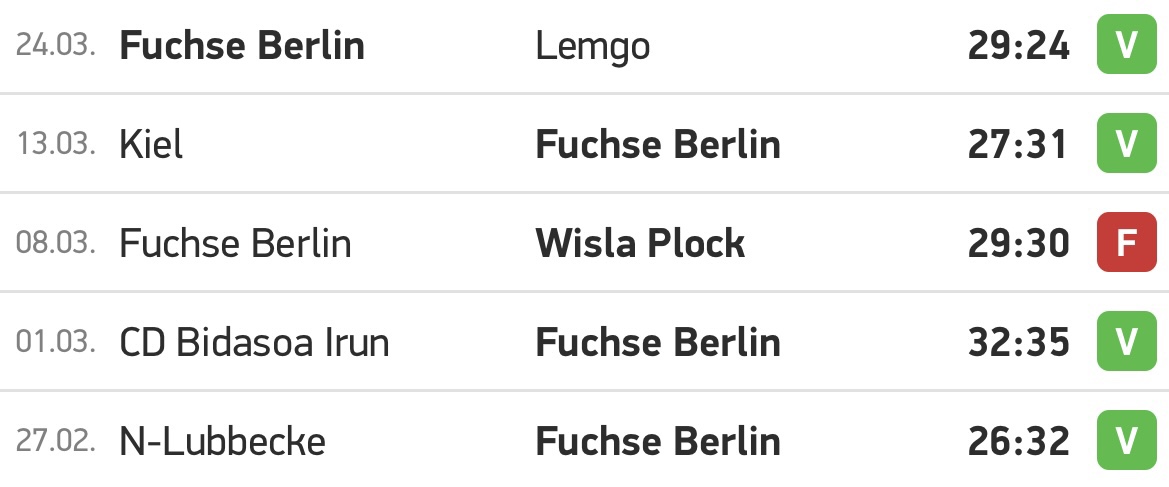This screenshot has width=1169, height=487.
Task: Select the Wisla Plock team name
Action: (x=640, y=243)
